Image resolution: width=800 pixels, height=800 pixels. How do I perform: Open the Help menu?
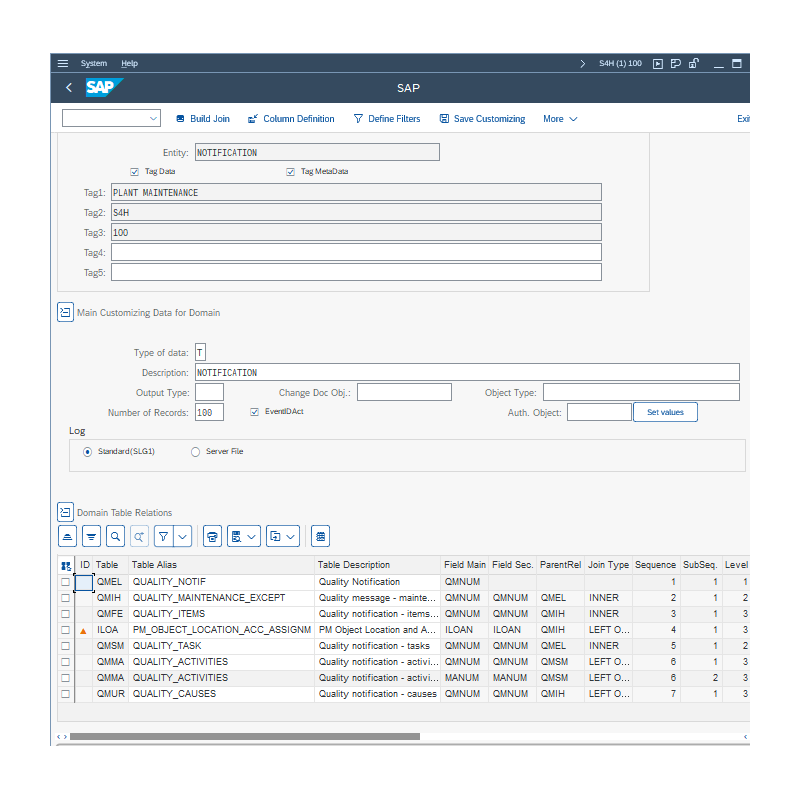click(129, 63)
